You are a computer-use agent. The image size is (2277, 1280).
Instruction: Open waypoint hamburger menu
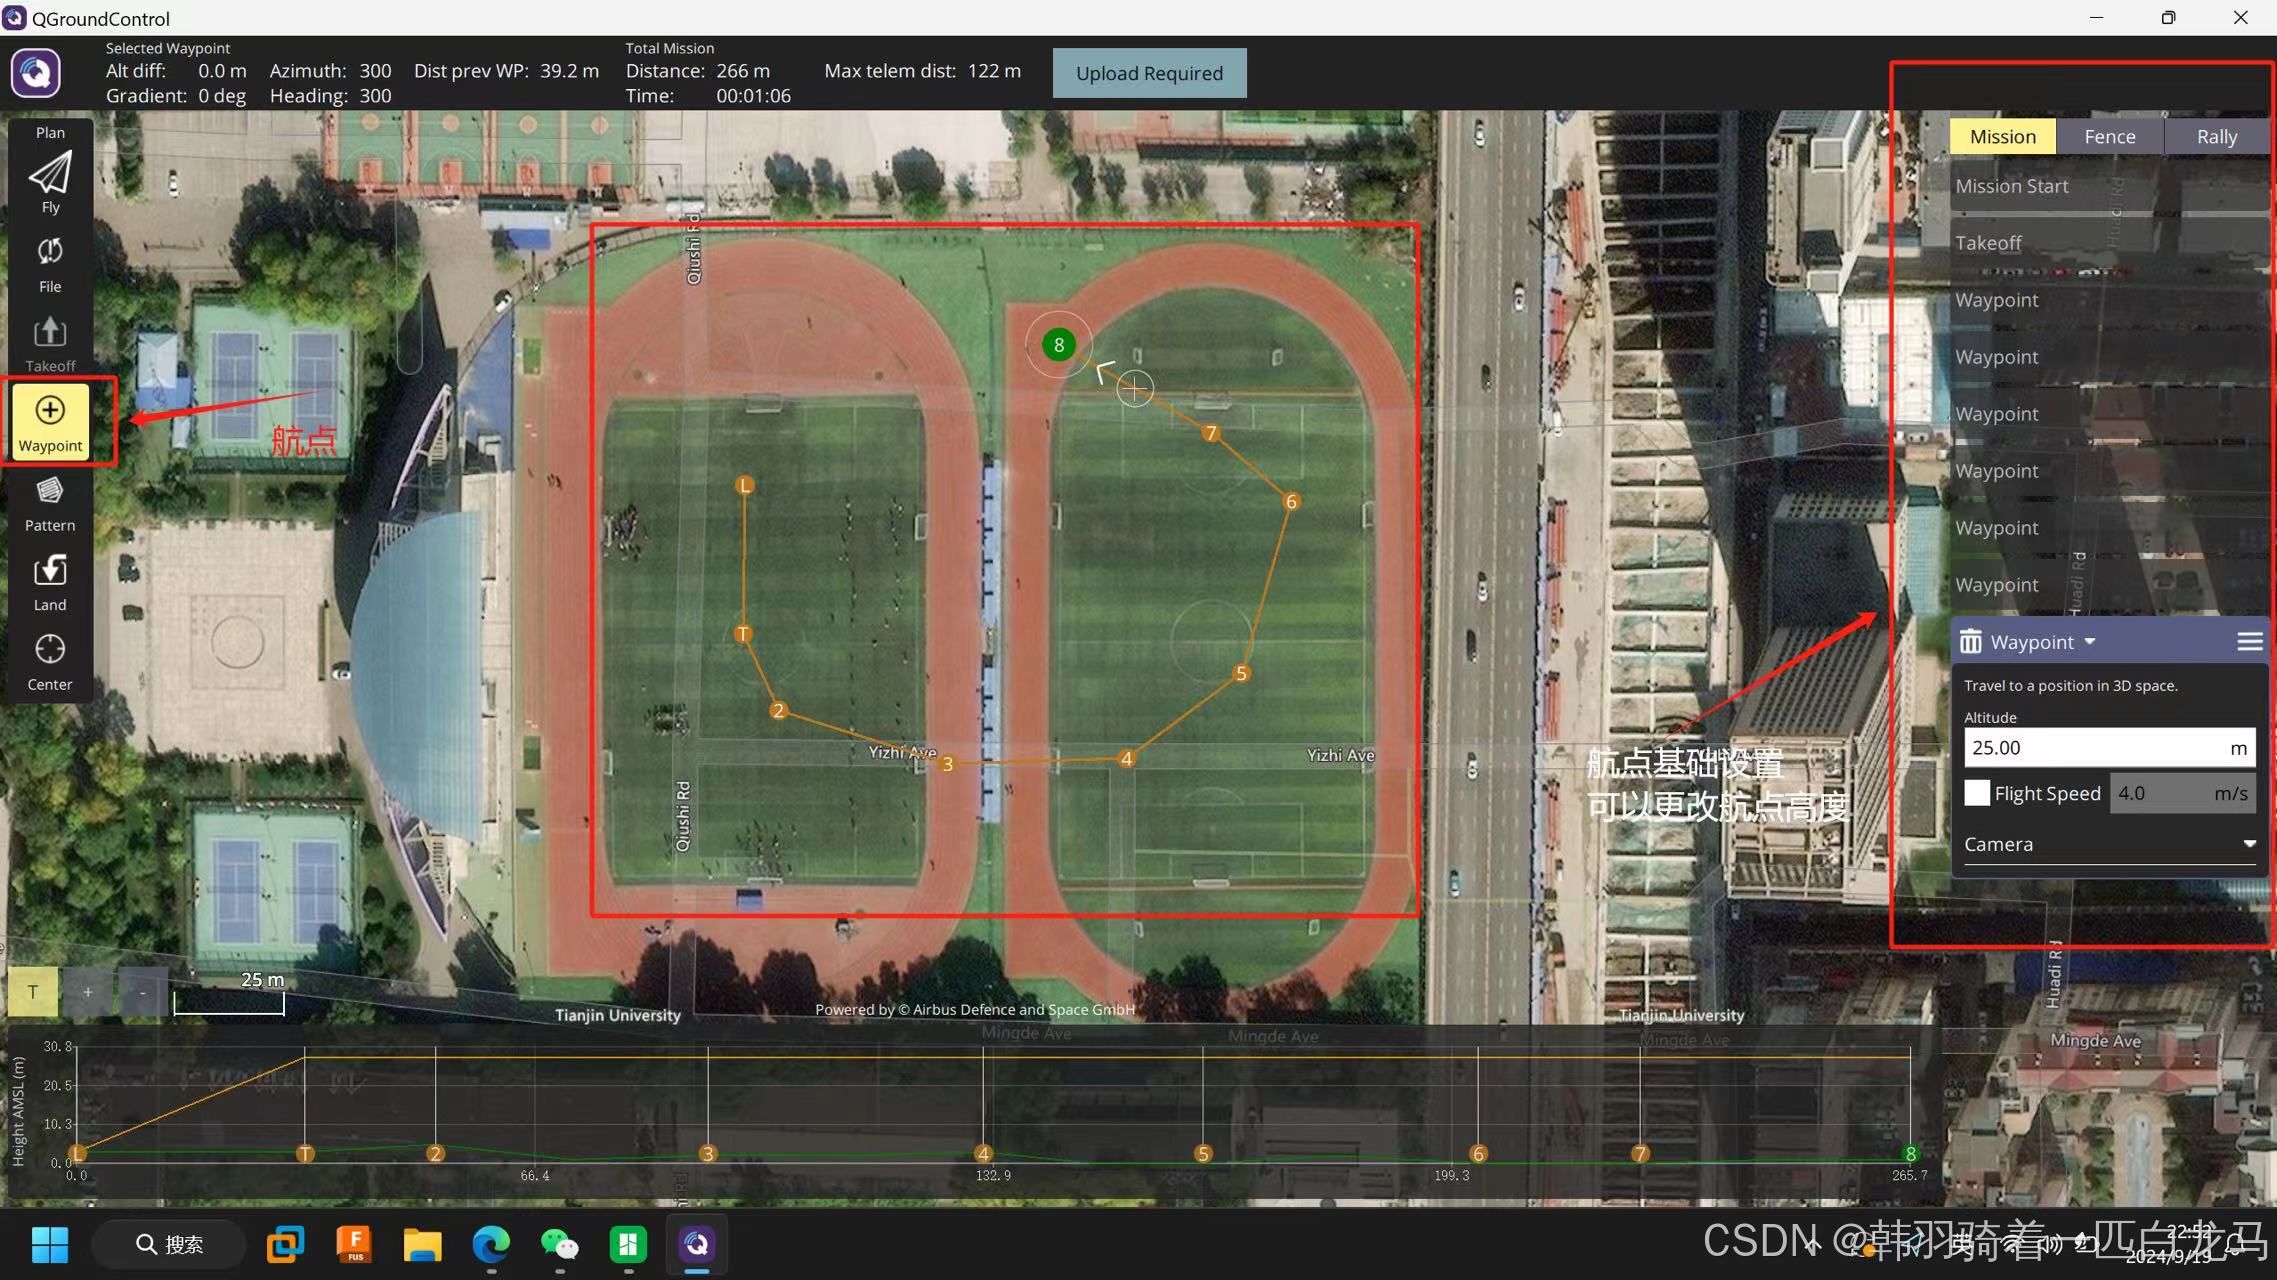[2249, 642]
